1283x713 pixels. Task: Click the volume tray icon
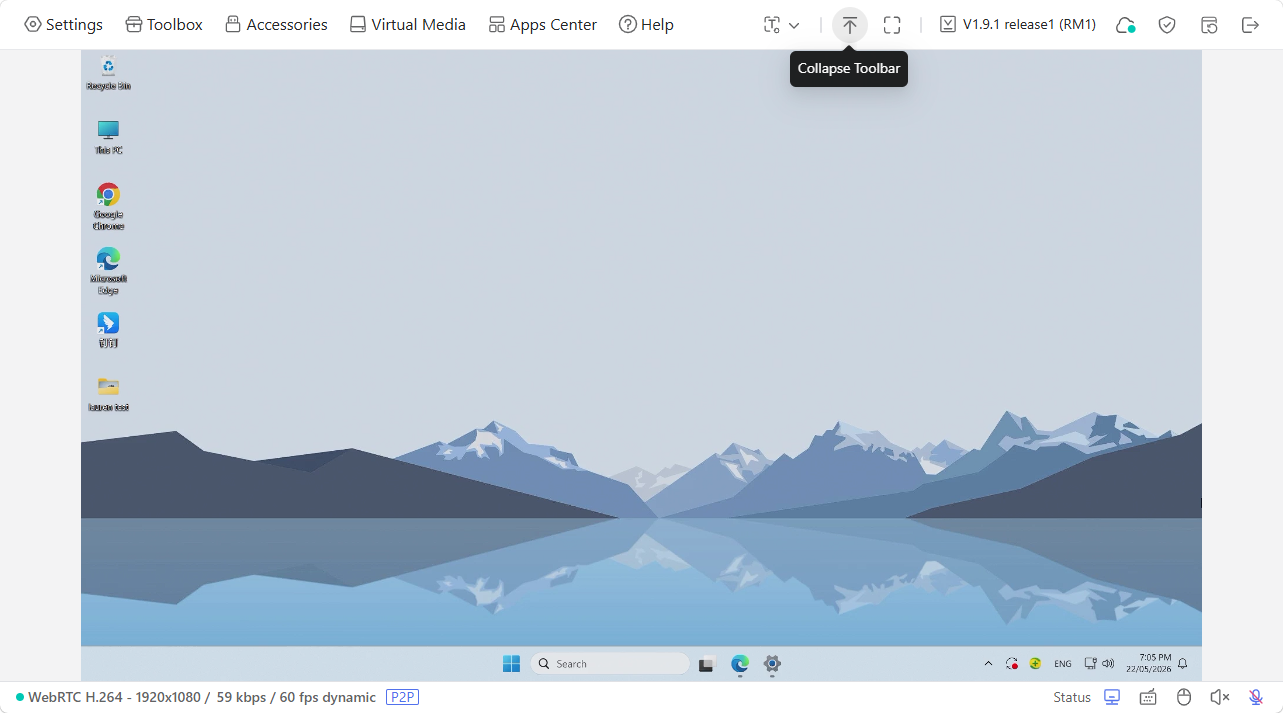pyautogui.click(x=1108, y=664)
